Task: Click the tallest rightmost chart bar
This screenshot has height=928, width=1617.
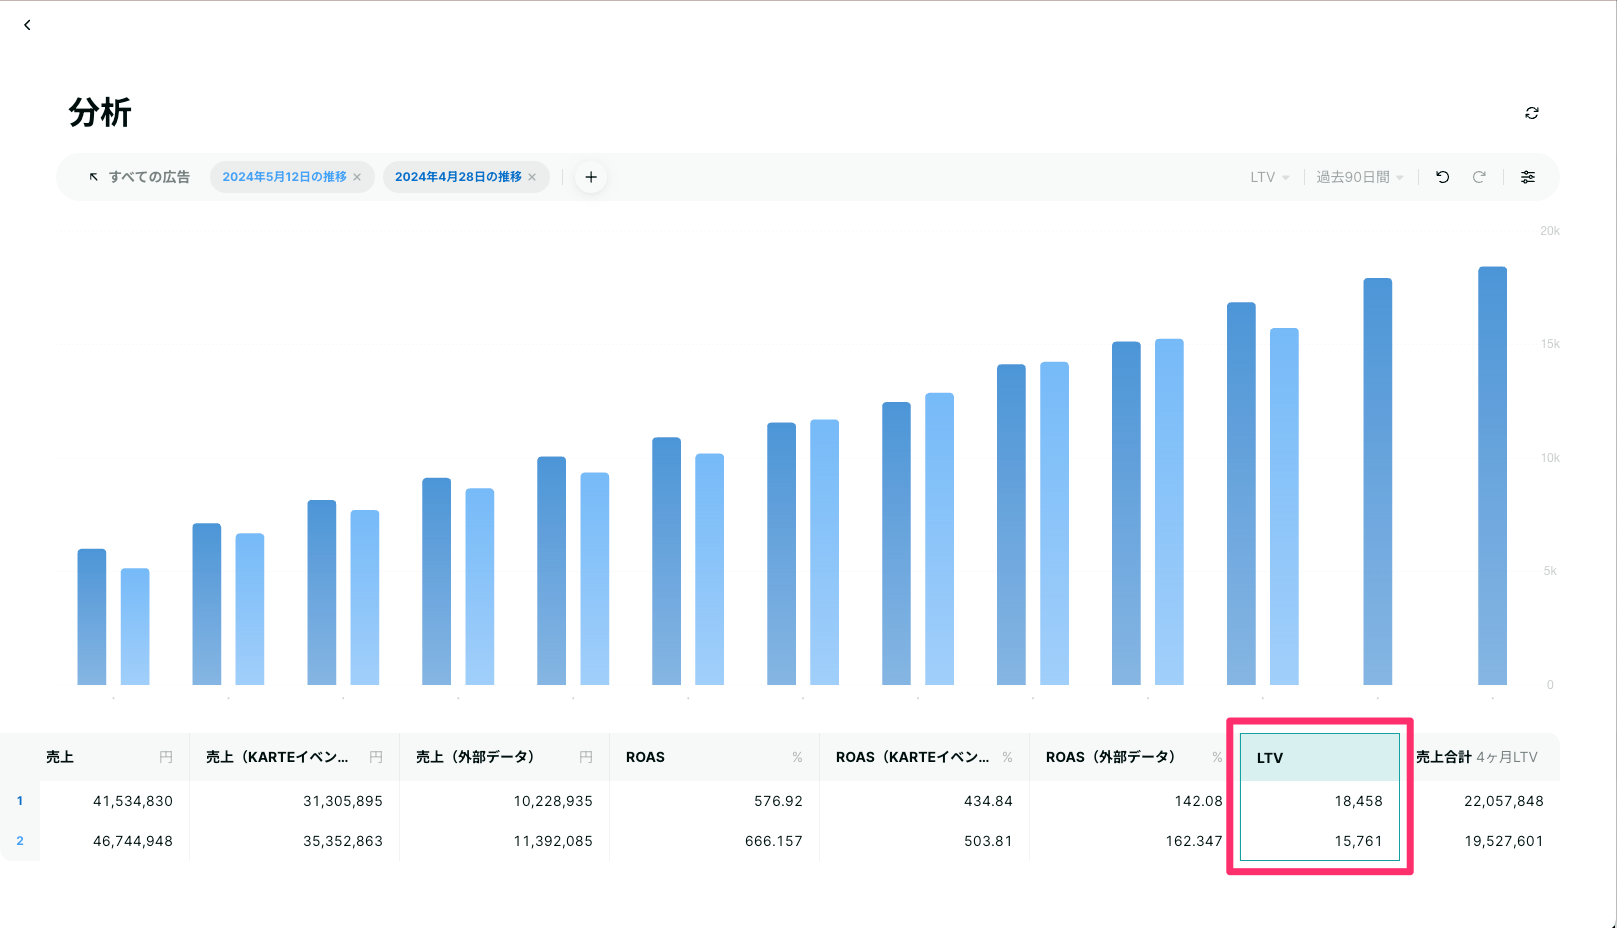Action: [1492, 476]
